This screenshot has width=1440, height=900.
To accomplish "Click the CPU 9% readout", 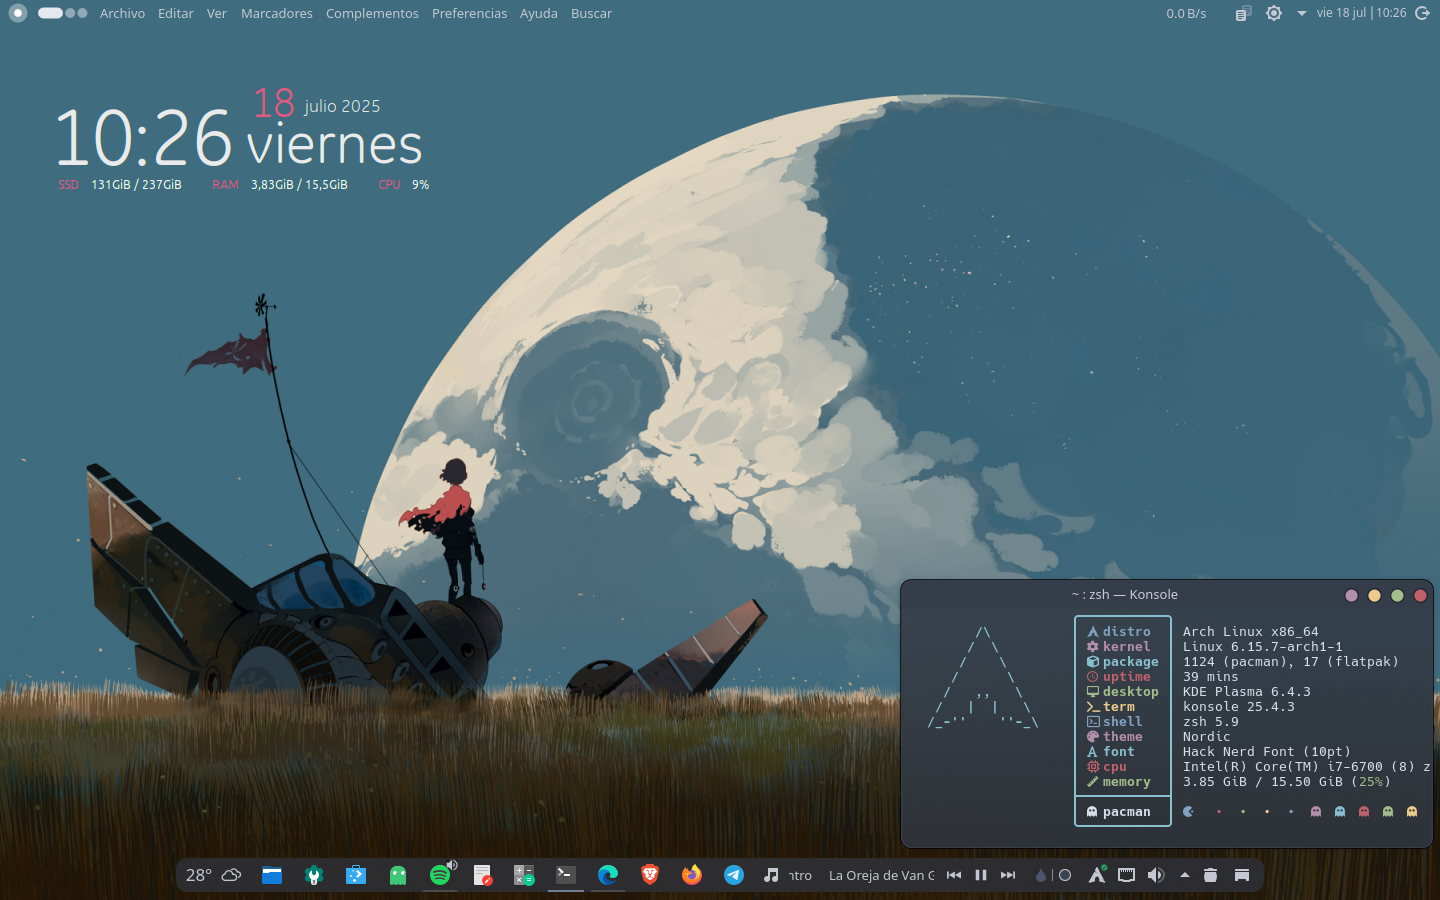I will 404,185.
